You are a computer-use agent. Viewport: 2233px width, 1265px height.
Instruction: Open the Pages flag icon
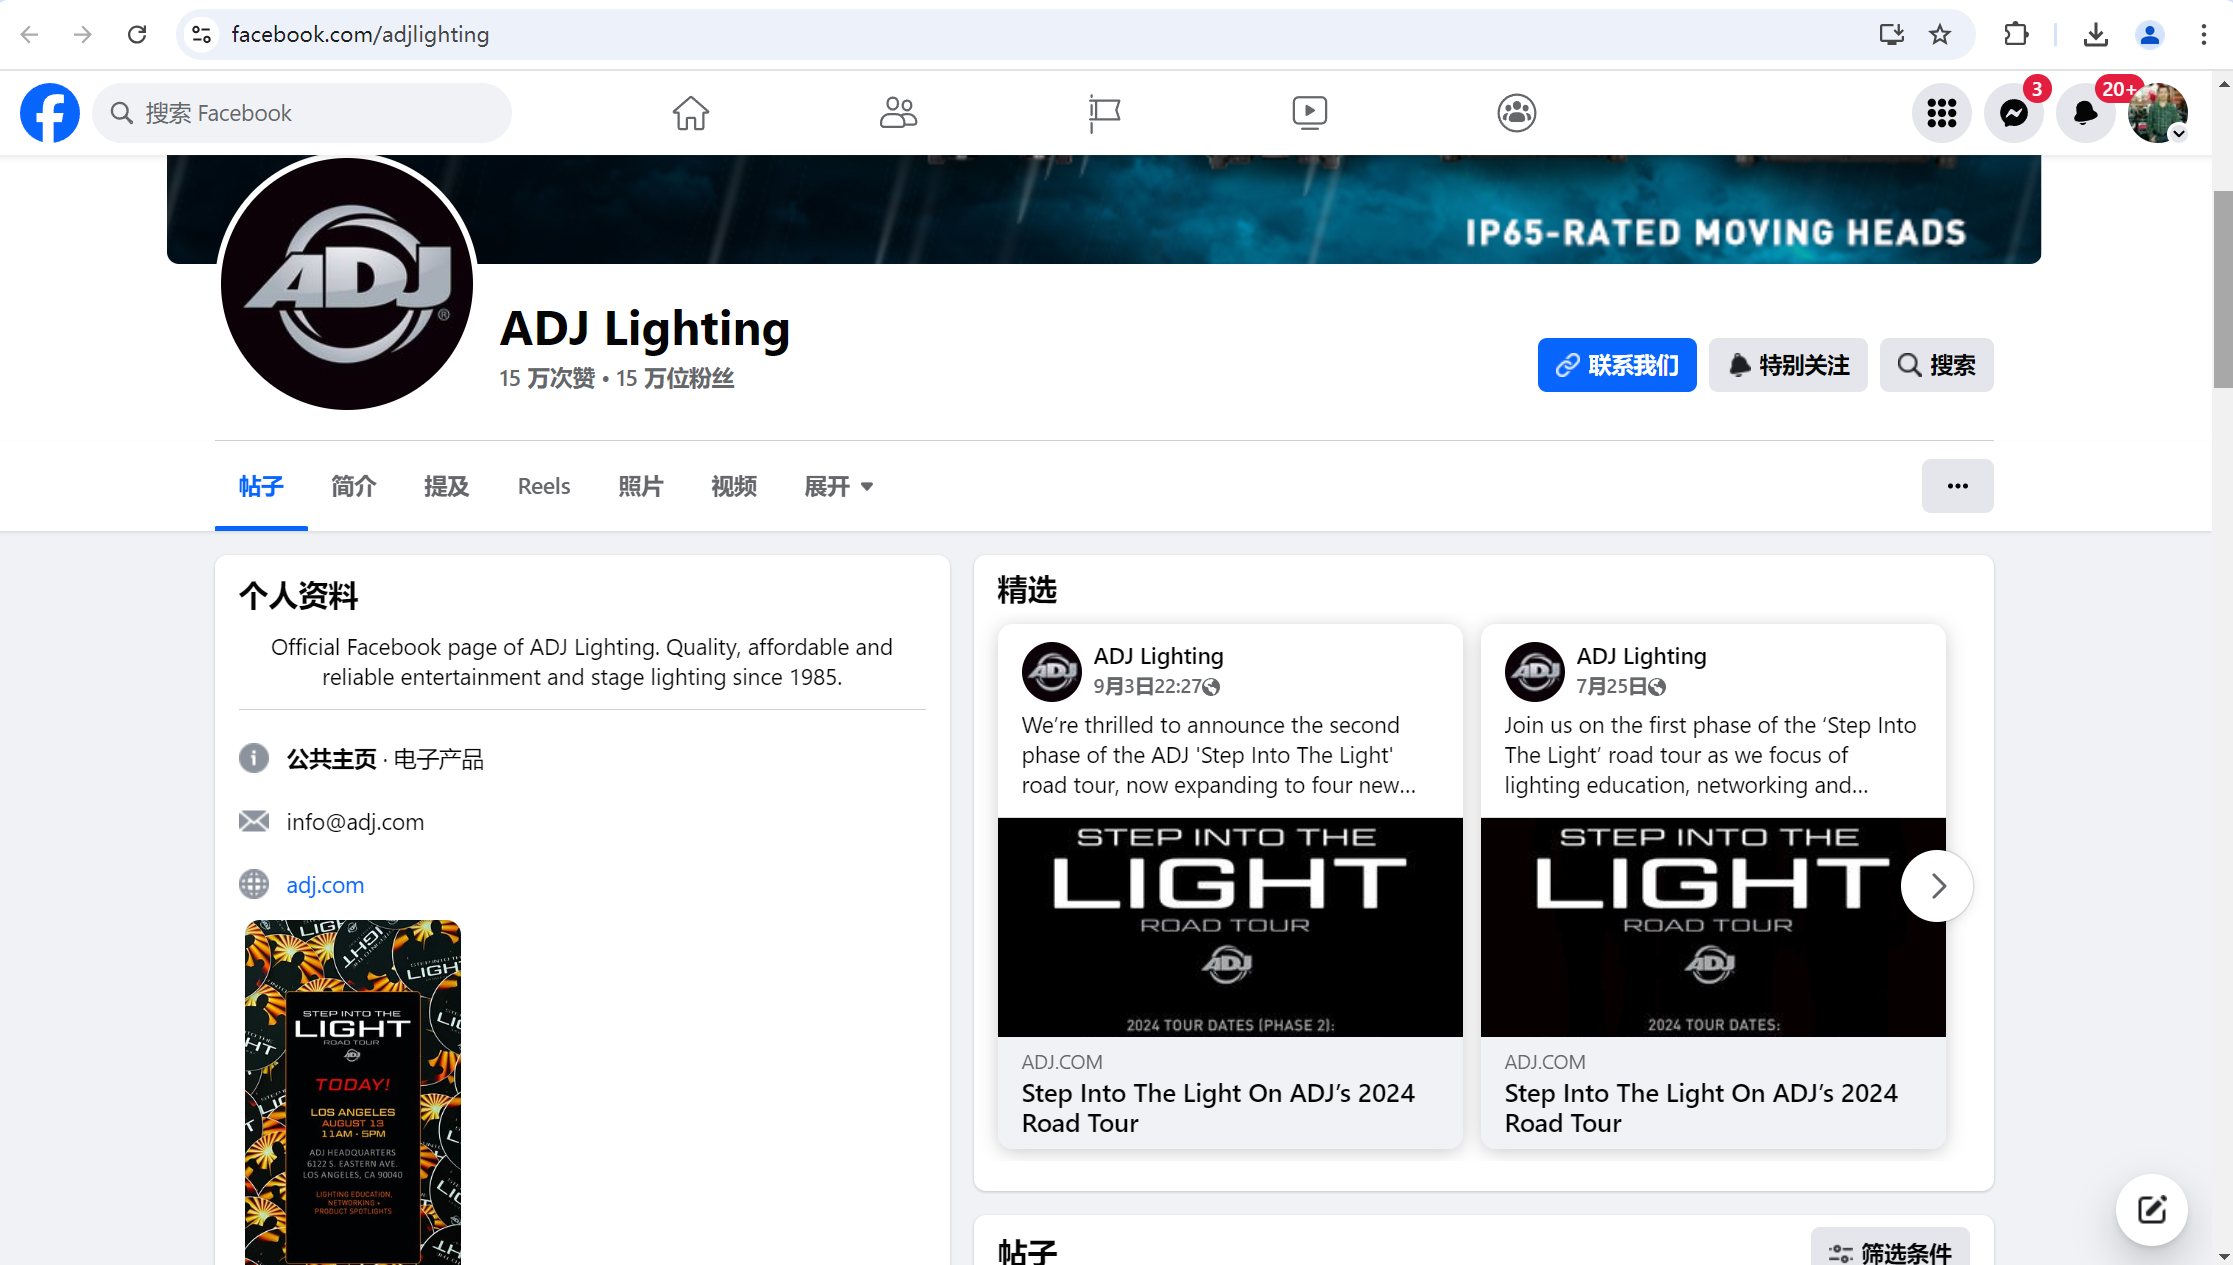click(x=1104, y=113)
